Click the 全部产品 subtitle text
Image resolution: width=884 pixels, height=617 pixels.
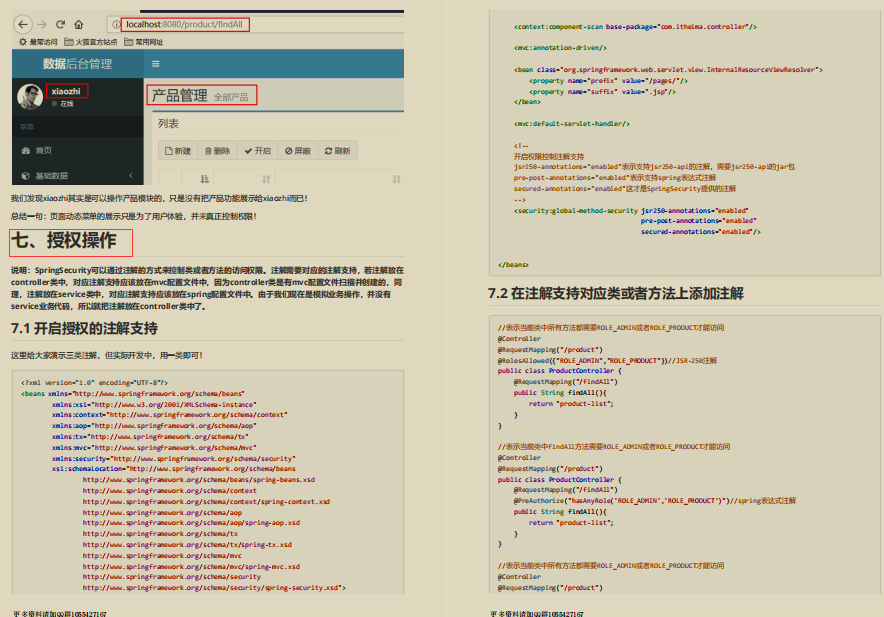click(231, 97)
